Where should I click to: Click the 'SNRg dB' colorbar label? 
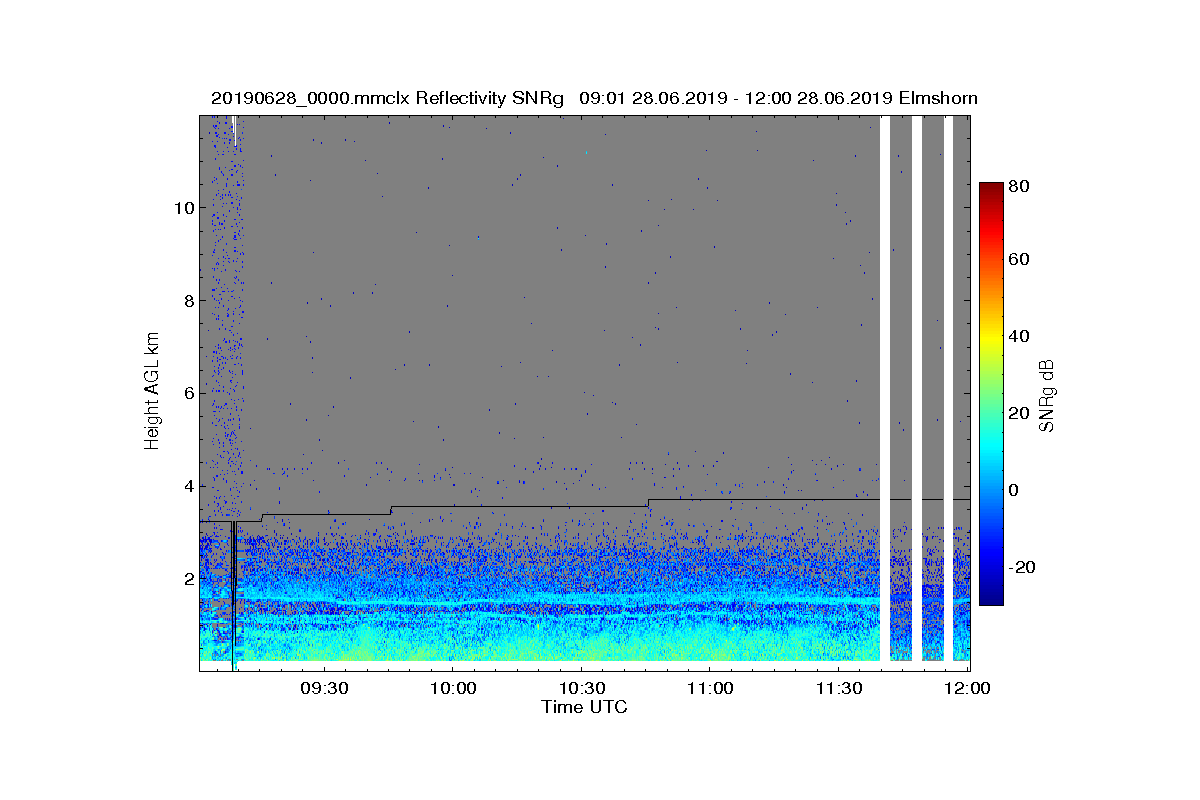(x=1046, y=397)
